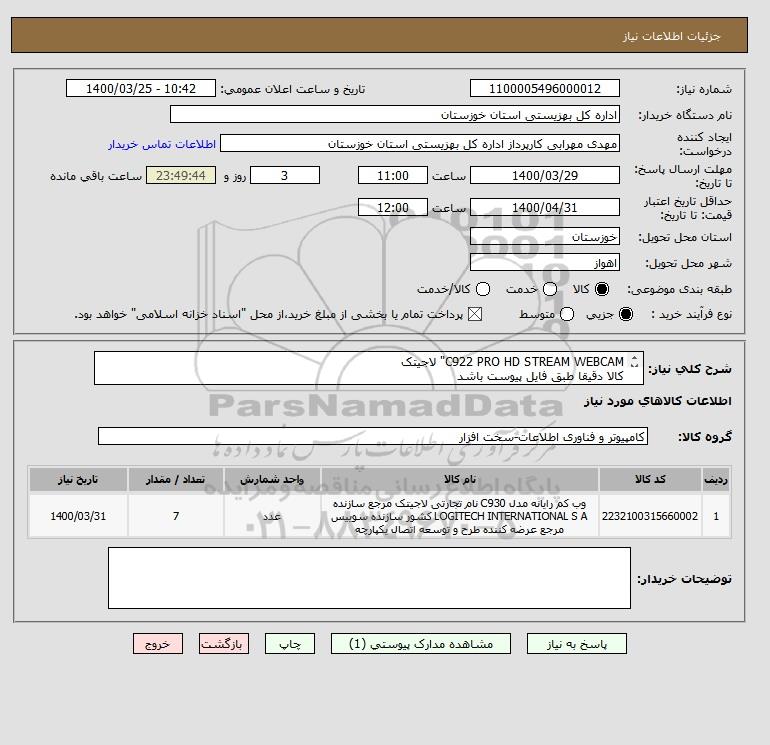Click the تعداد / مقدار column header
Screen dimensions: 770x745
tap(176, 479)
